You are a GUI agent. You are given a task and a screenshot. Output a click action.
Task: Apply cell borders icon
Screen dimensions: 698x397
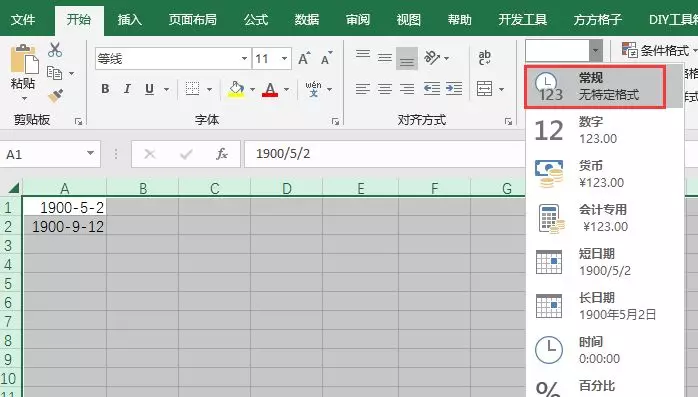192,89
